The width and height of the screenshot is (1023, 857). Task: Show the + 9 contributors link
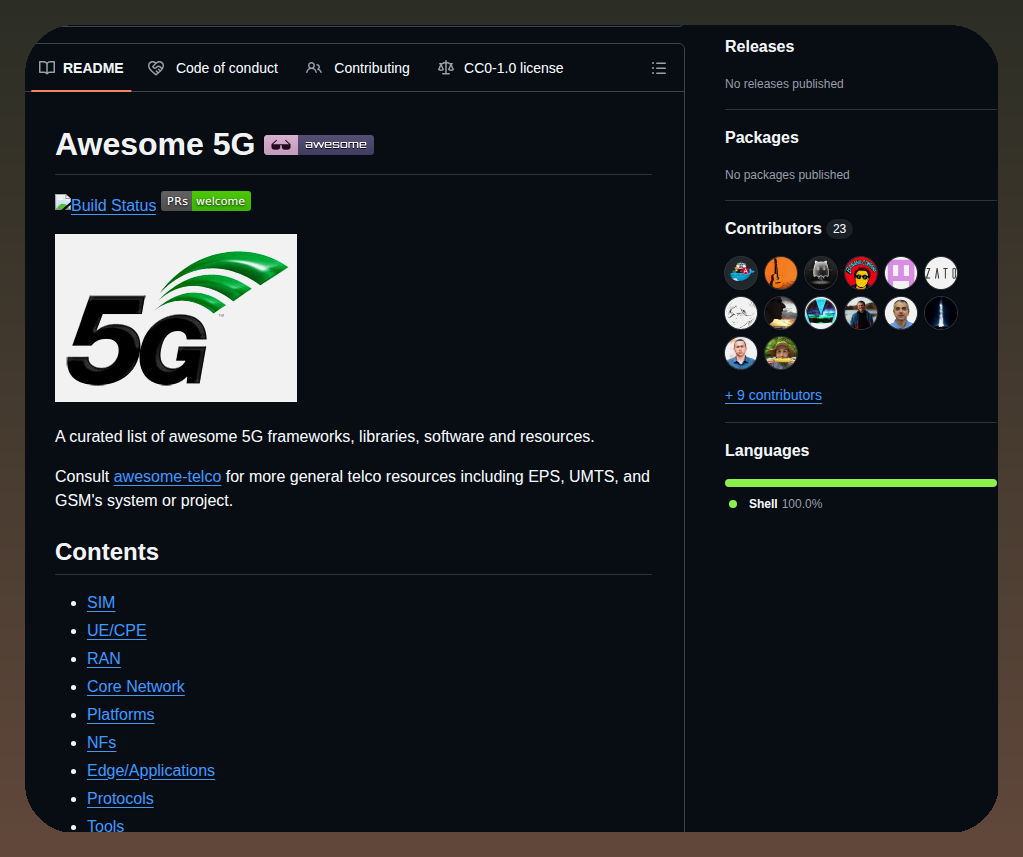pos(773,395)
